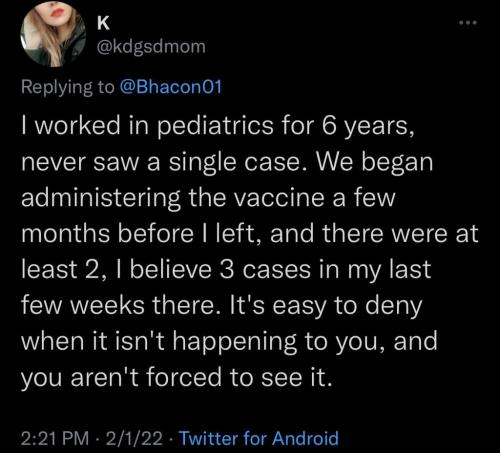Image resolution: width=500 pixels, height=453 pixels.
Task: Open the @kdgsdmom handle profile
Action: 151,47
